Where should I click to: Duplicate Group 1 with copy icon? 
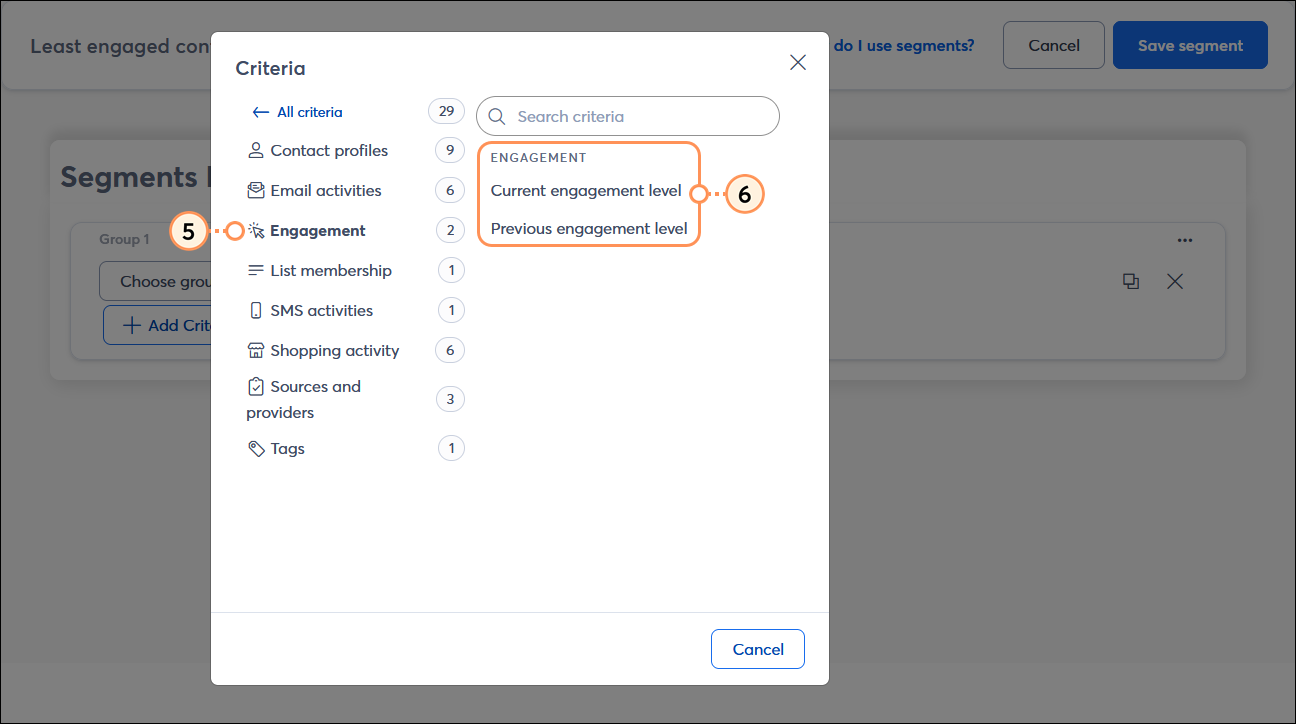(1131, 282)
